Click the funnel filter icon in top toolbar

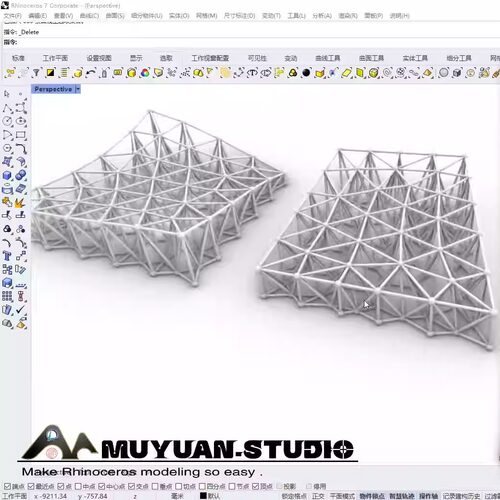tap(36, 72)
